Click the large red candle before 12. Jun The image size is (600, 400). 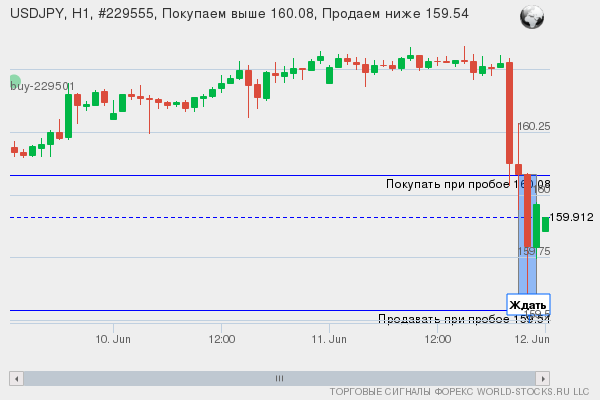click(x=509, y=113)
